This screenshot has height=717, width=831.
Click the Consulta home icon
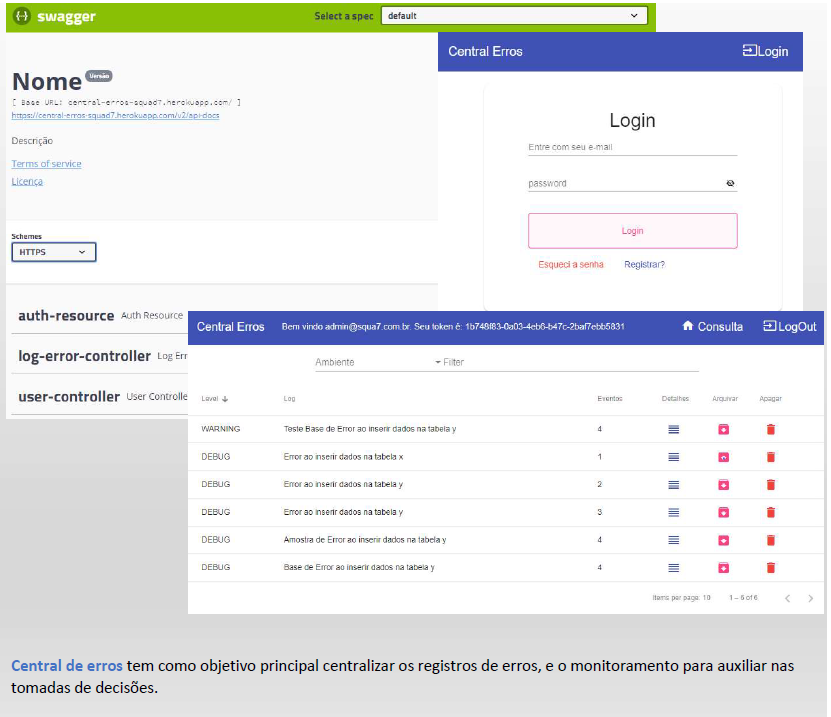(687, 326)
